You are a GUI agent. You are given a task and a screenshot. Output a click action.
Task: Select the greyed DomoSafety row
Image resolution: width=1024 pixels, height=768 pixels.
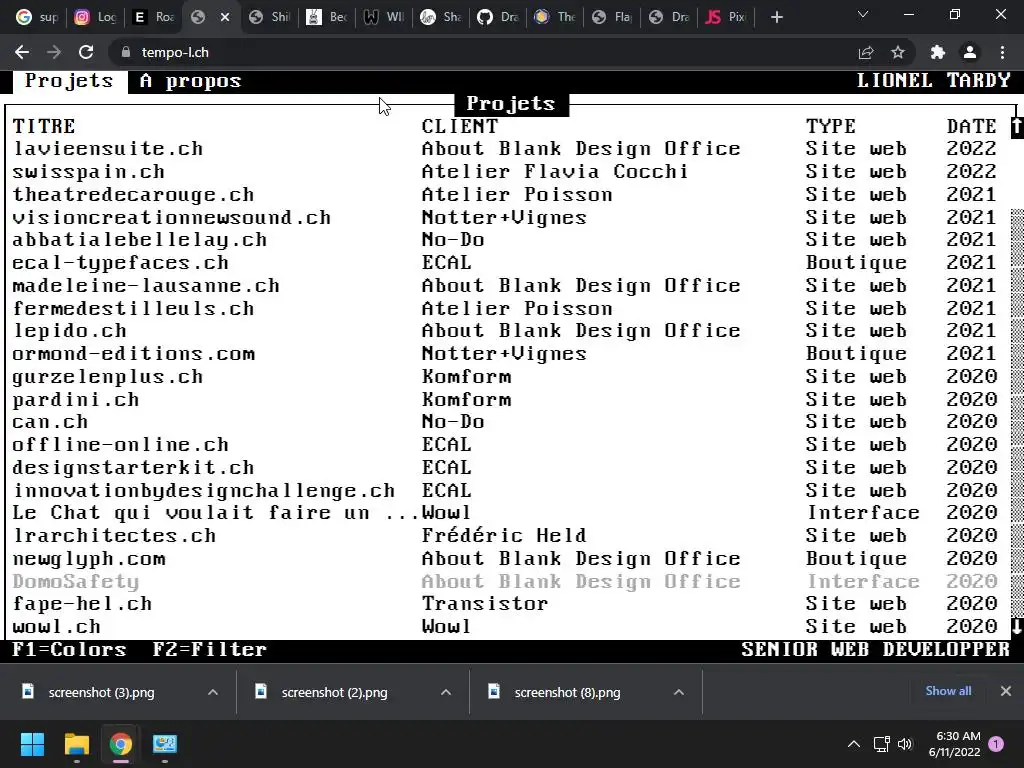(505, 581)
